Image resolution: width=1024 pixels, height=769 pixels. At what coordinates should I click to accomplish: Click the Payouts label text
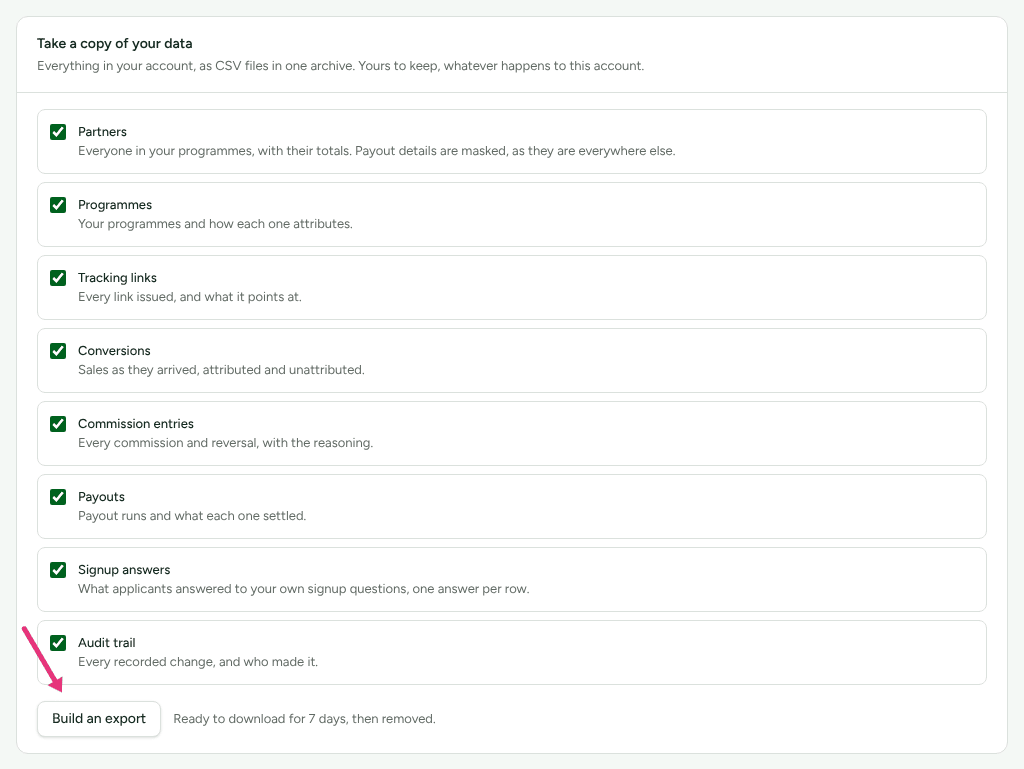[x=101, y=497]
